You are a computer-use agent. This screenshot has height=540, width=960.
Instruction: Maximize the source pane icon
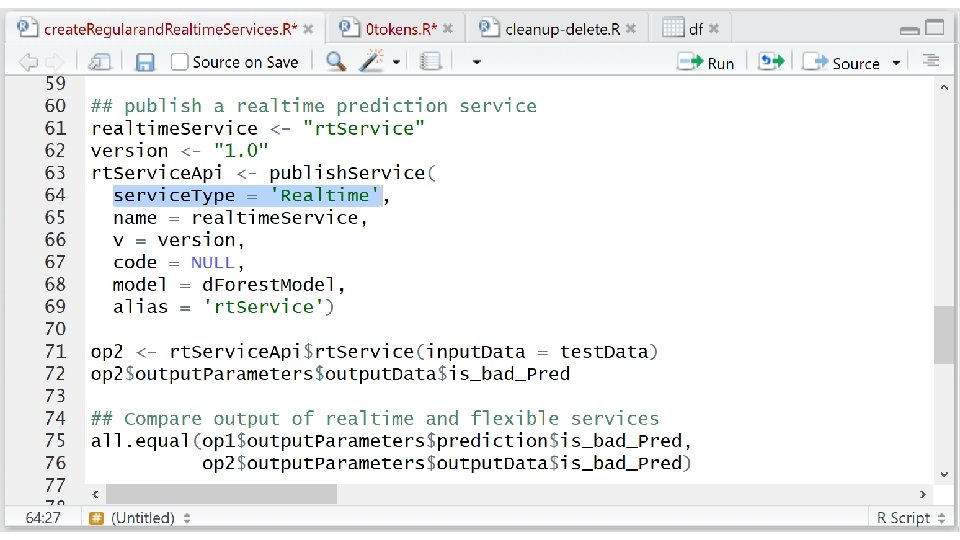click(934, 28)
